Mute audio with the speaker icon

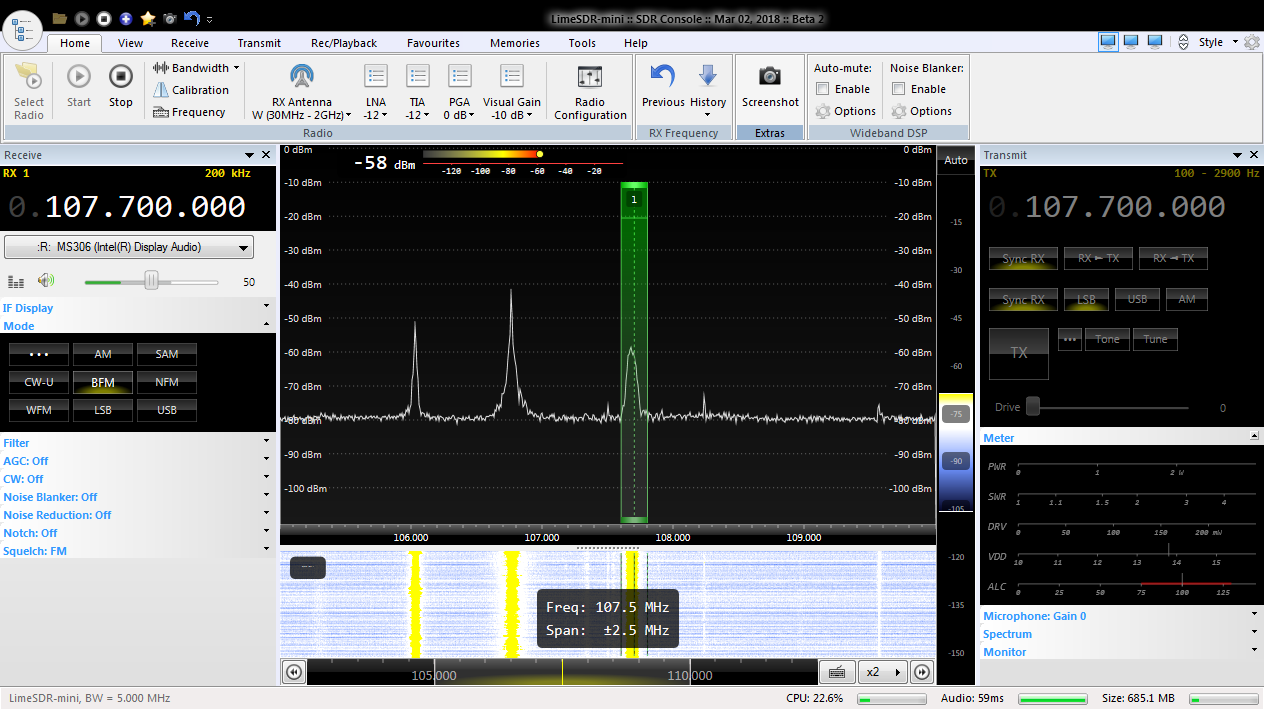[46, 282]
